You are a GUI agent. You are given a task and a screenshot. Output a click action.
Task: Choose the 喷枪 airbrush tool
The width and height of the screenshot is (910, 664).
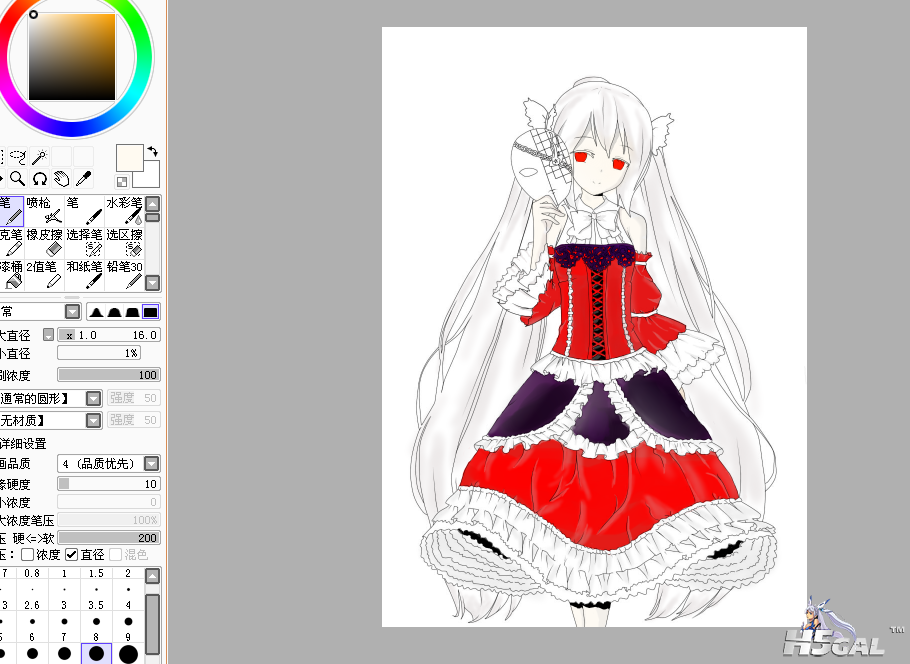(45, 209)
